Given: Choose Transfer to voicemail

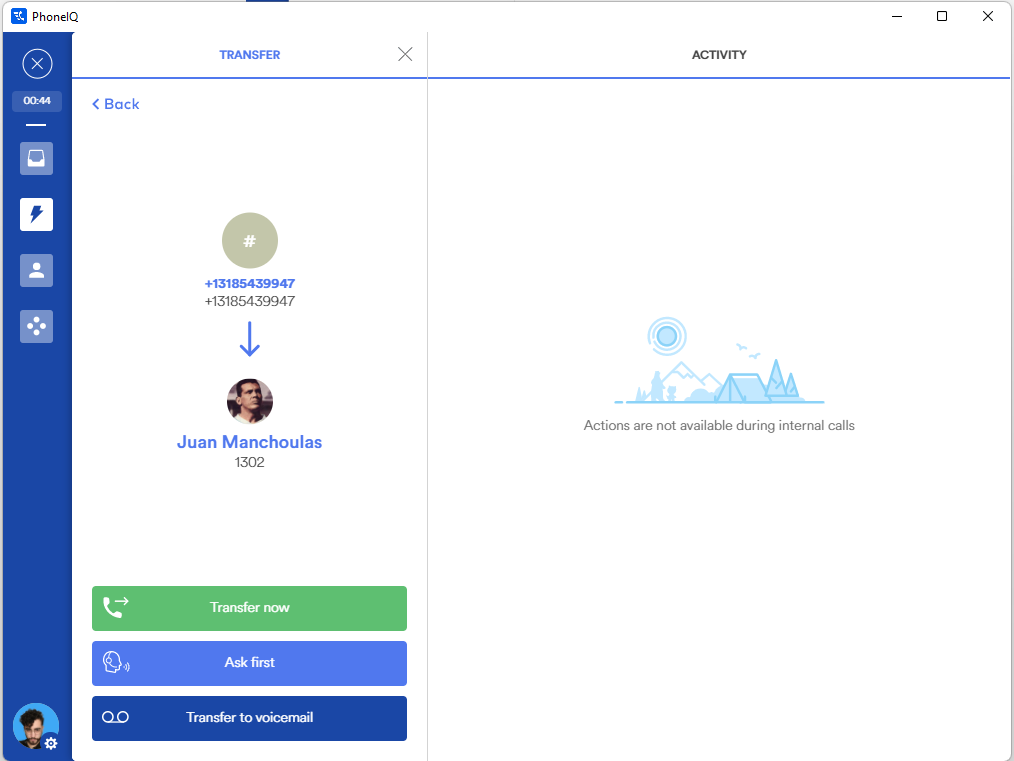Looking at the screenshot, I should [250, 718].
